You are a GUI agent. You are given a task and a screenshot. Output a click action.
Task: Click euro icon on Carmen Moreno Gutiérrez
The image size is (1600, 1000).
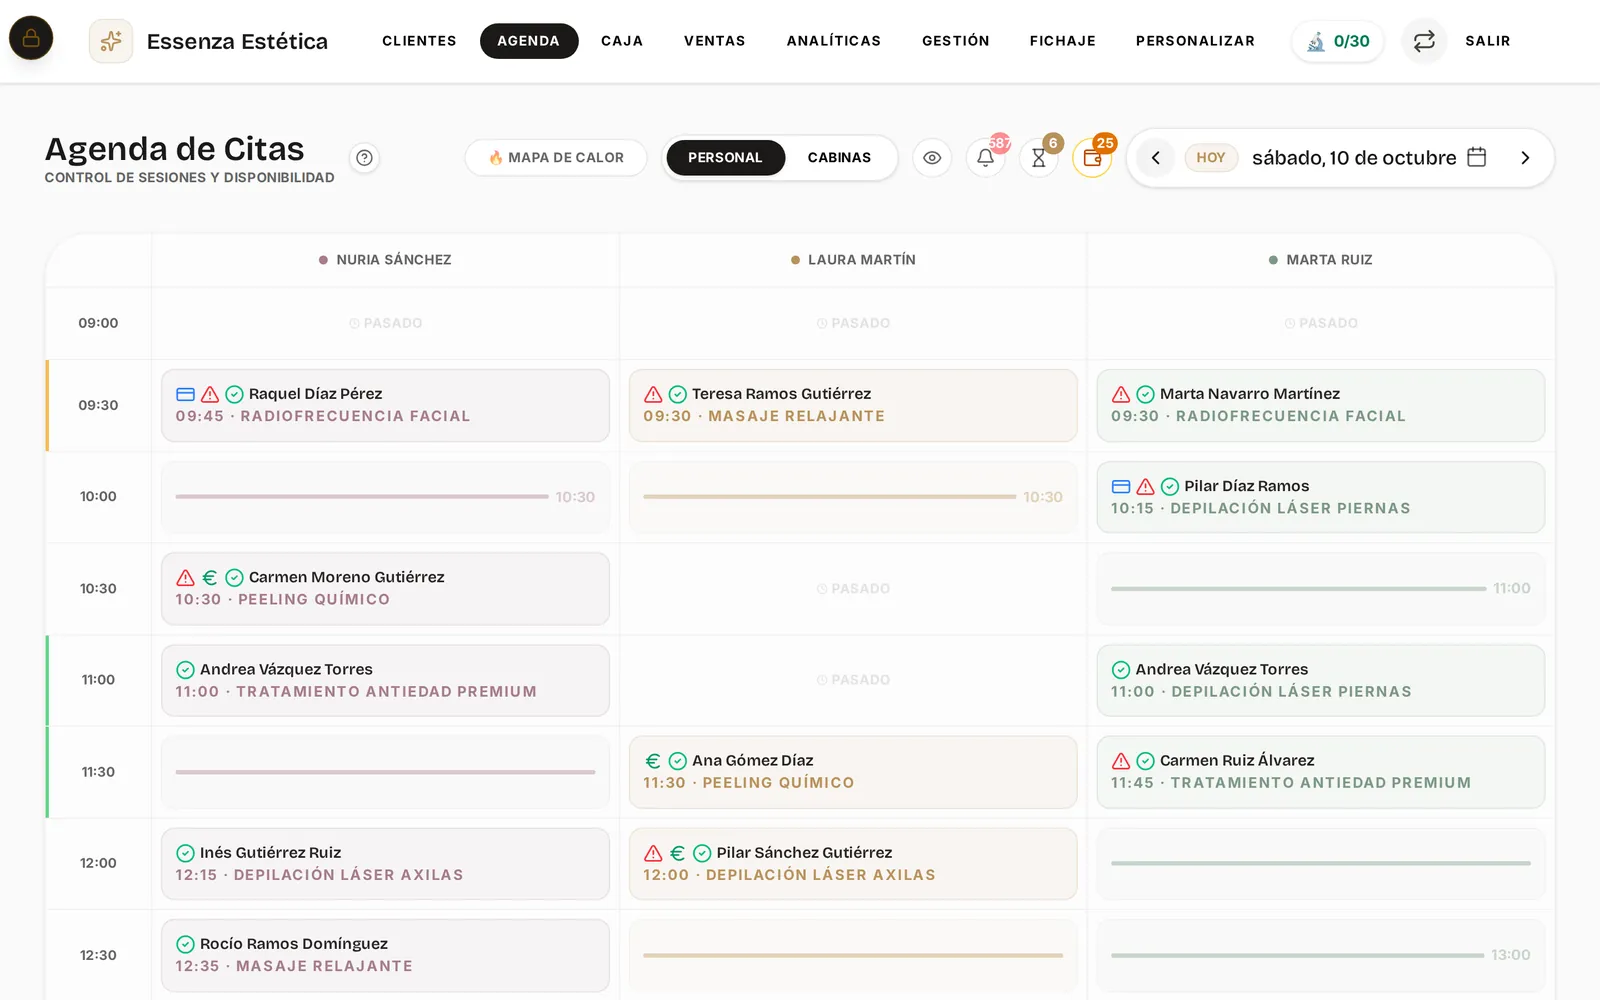[210, 578]
